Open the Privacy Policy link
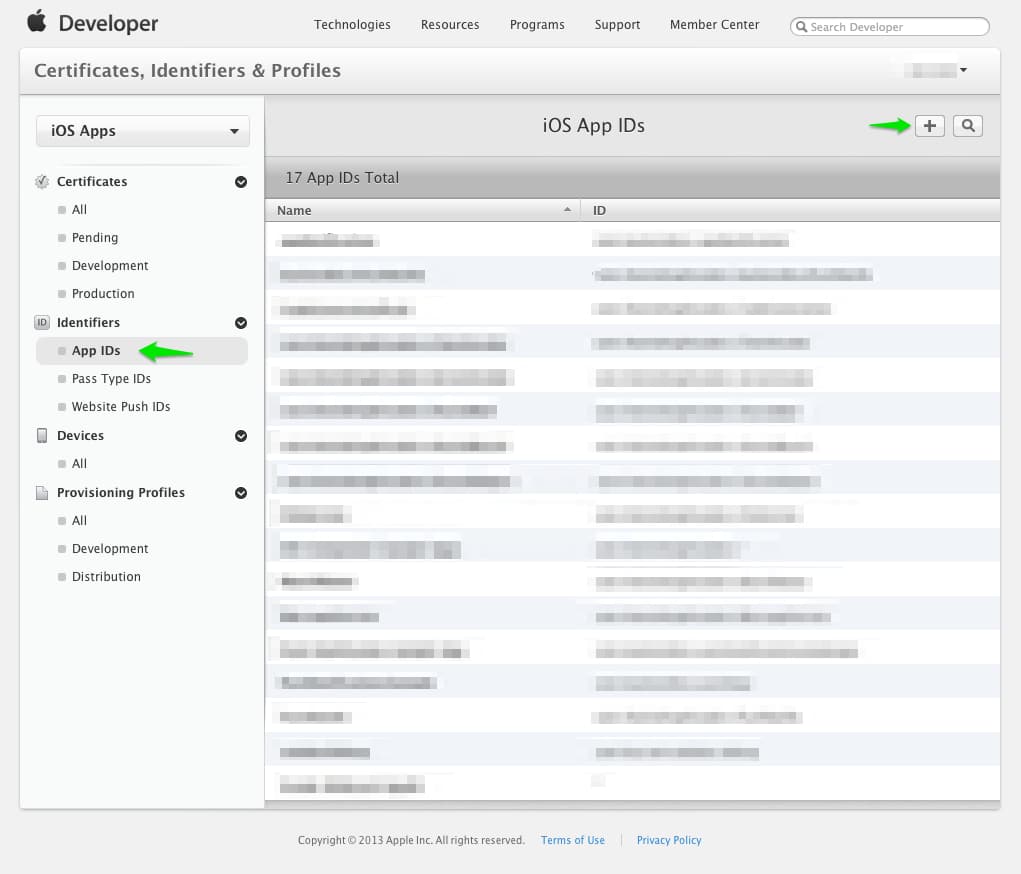 pyautogui.click(x=669, y=840)
